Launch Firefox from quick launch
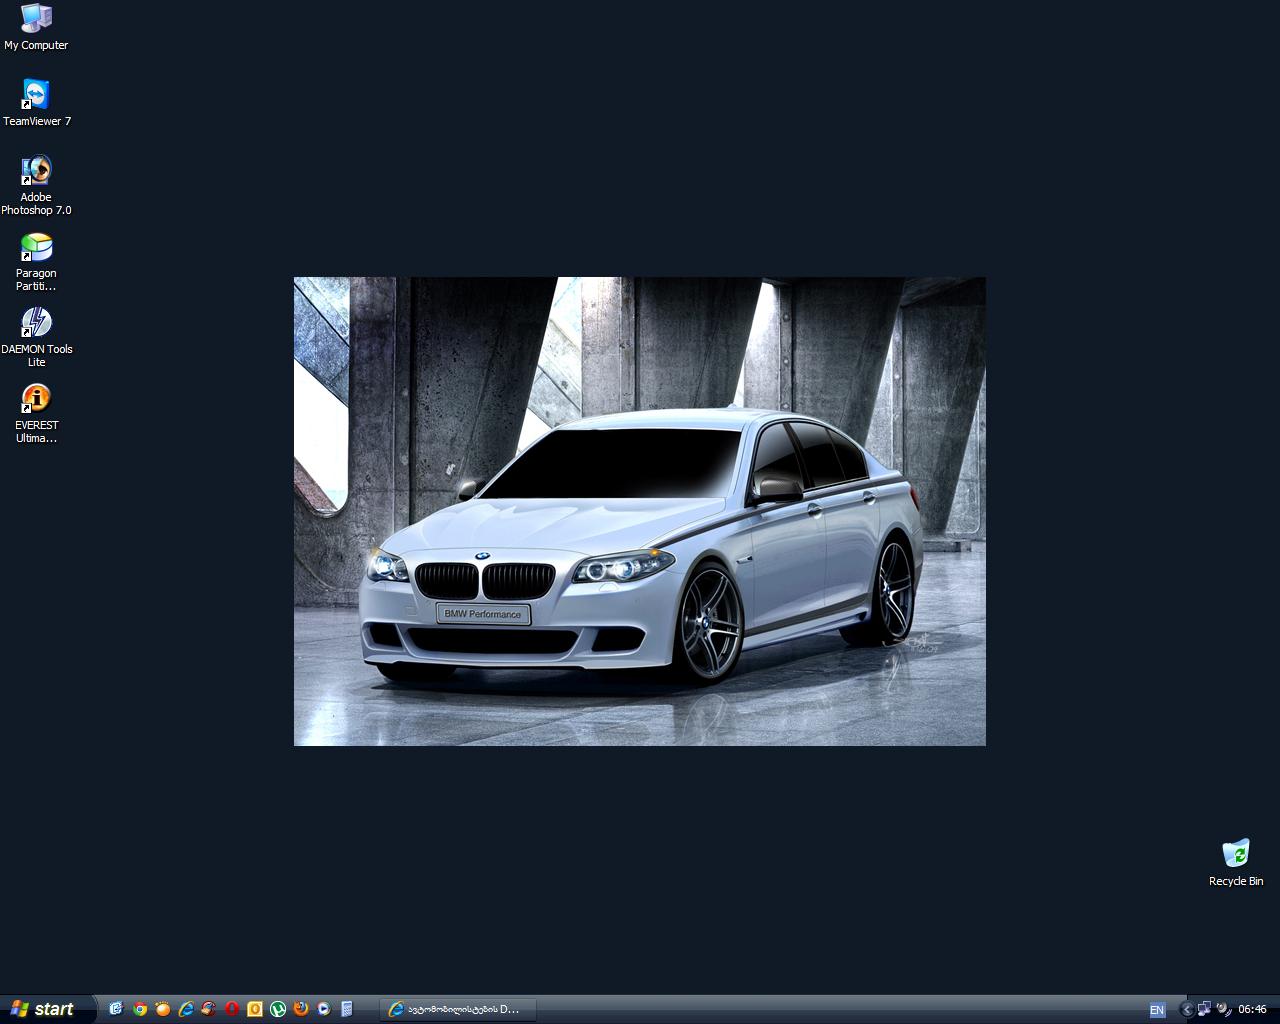The width and height of the screenshot is (1280, 1024). point(301,1009)
